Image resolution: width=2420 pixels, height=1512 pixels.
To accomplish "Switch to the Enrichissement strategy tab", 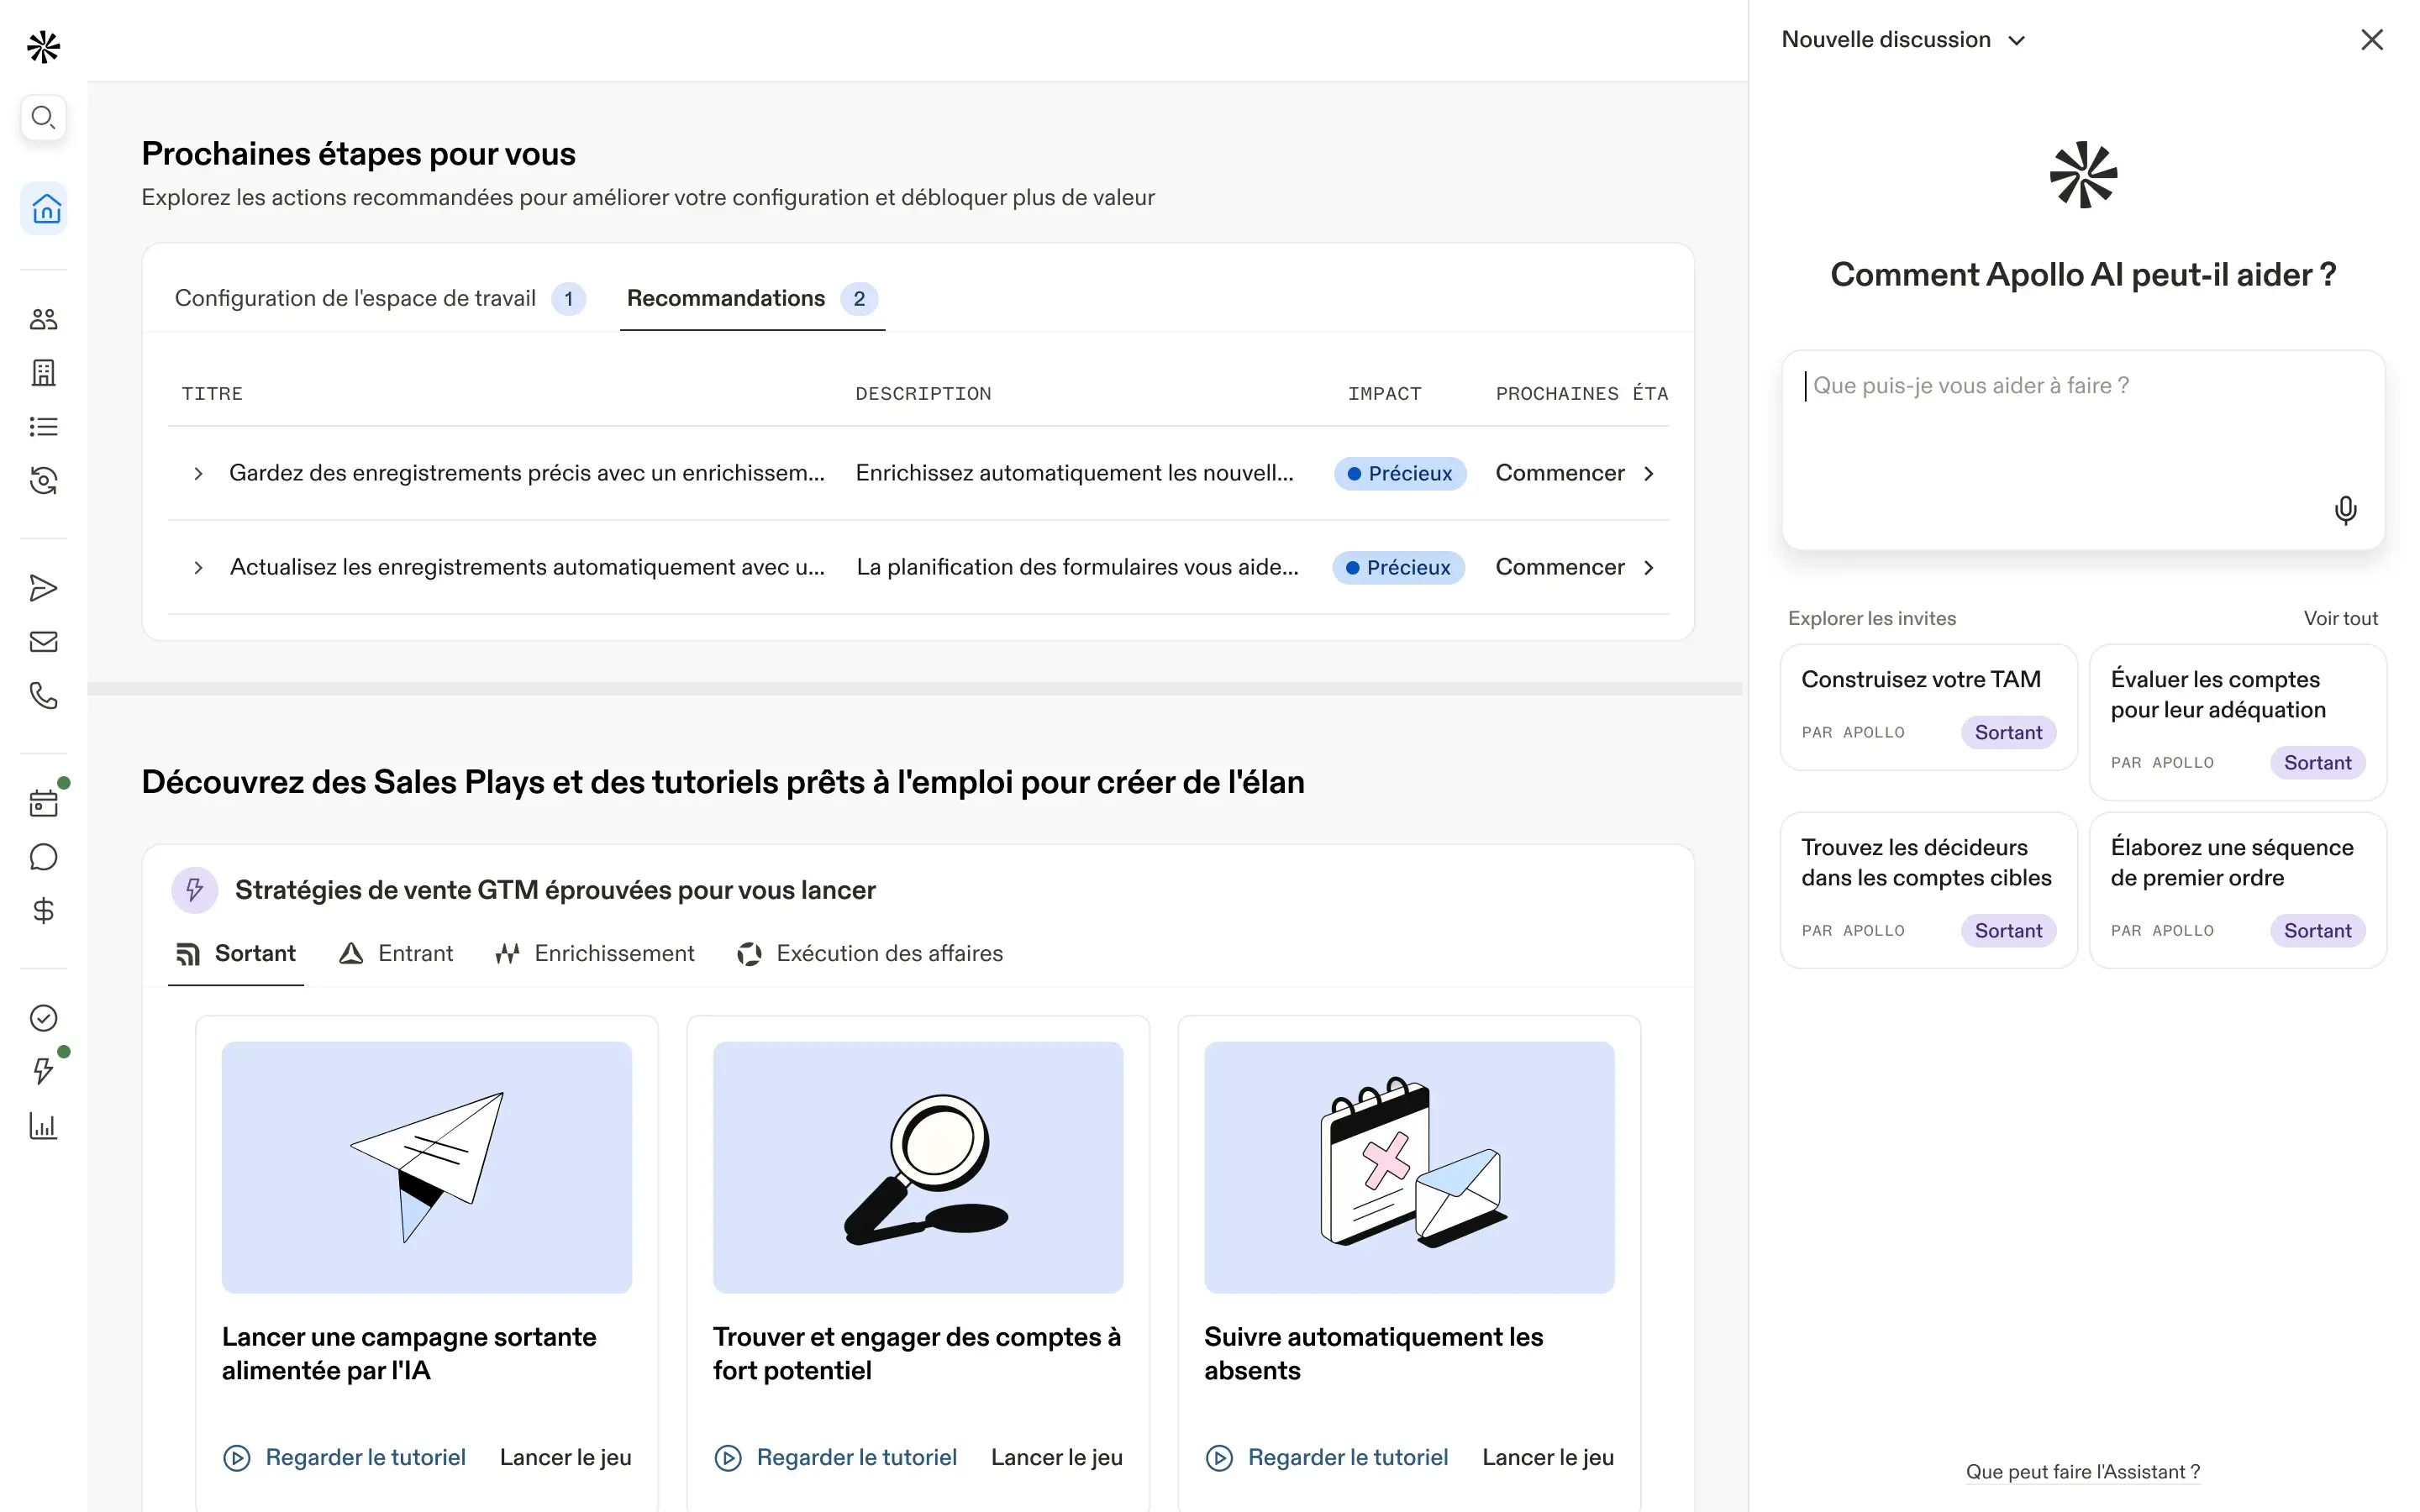I will (x=594, y=954).
